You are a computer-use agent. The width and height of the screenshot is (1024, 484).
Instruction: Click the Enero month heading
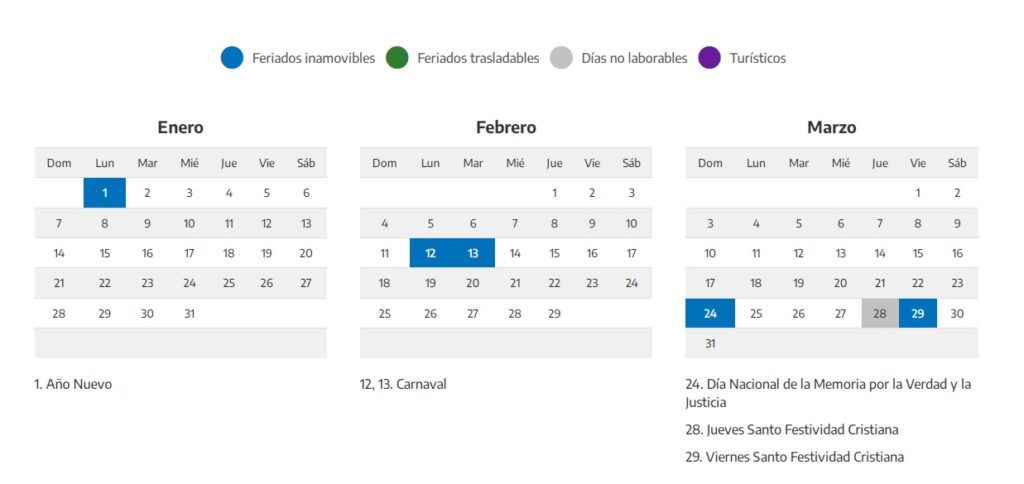coord(180,127)
